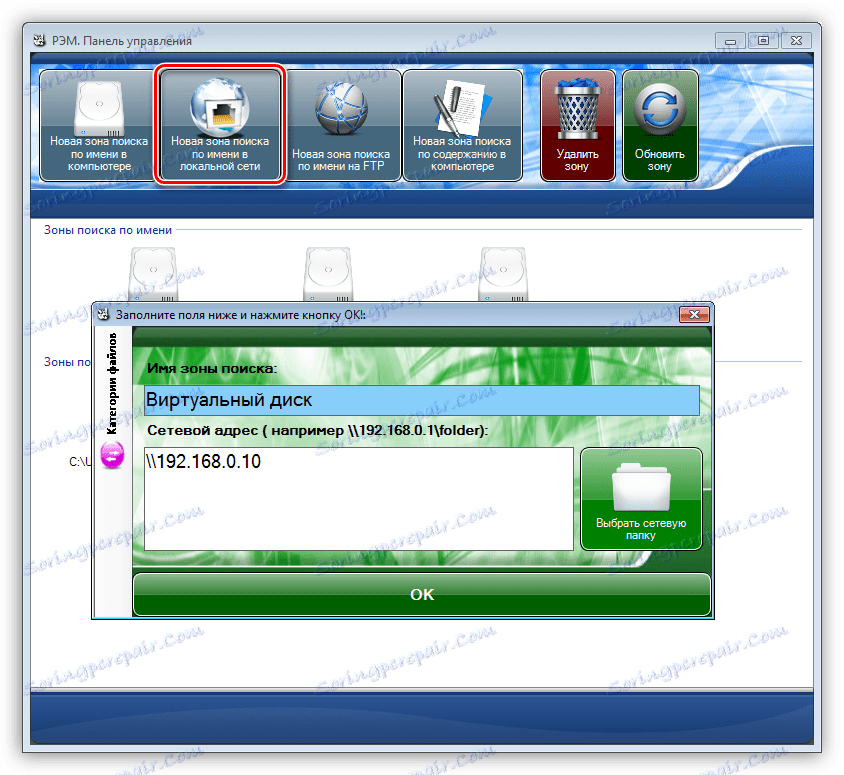
Task: Minimize the РЭМ control panel window
Action: (730, 41)
